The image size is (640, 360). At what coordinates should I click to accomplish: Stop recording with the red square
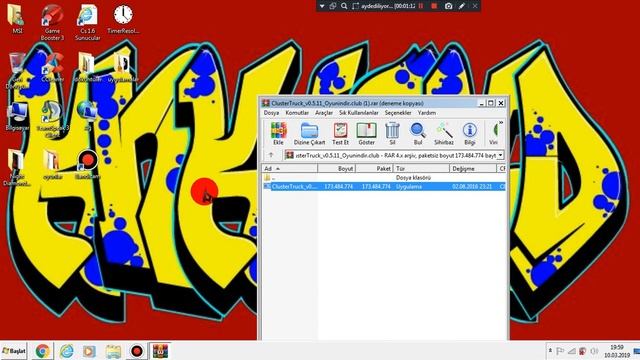point(434,6)
